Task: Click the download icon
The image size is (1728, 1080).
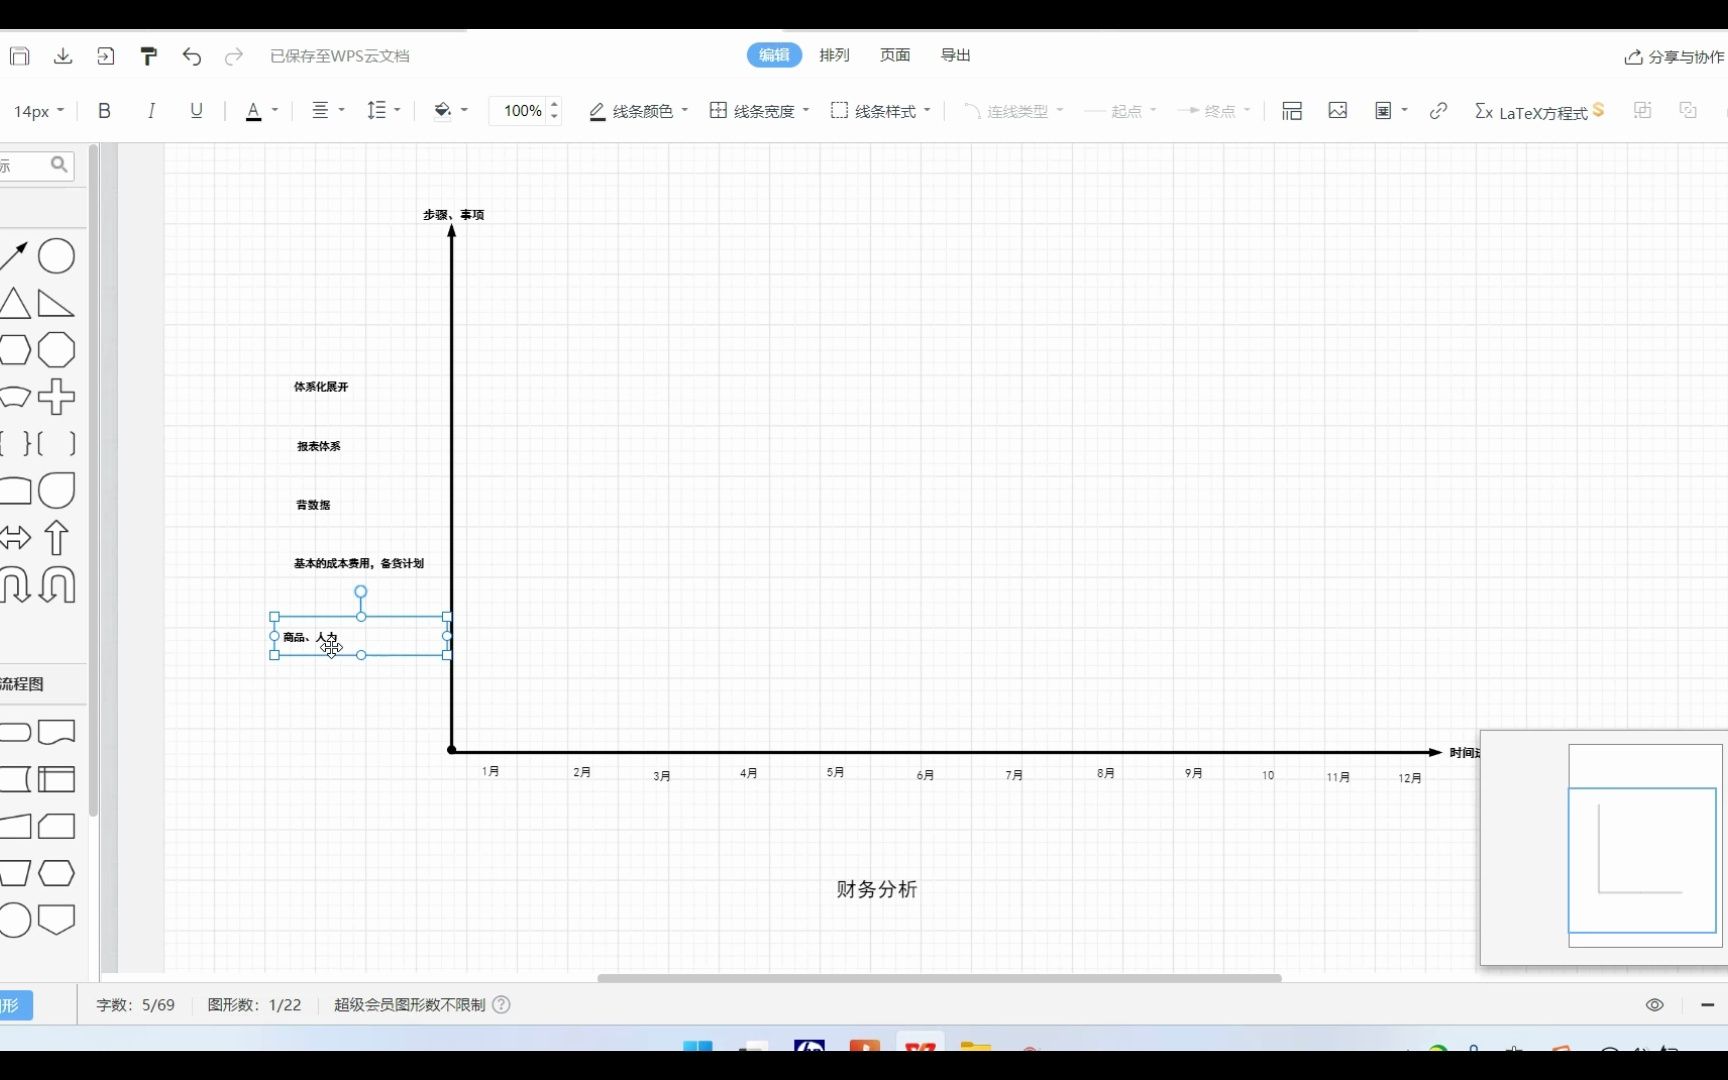Action: click(63, 56)
